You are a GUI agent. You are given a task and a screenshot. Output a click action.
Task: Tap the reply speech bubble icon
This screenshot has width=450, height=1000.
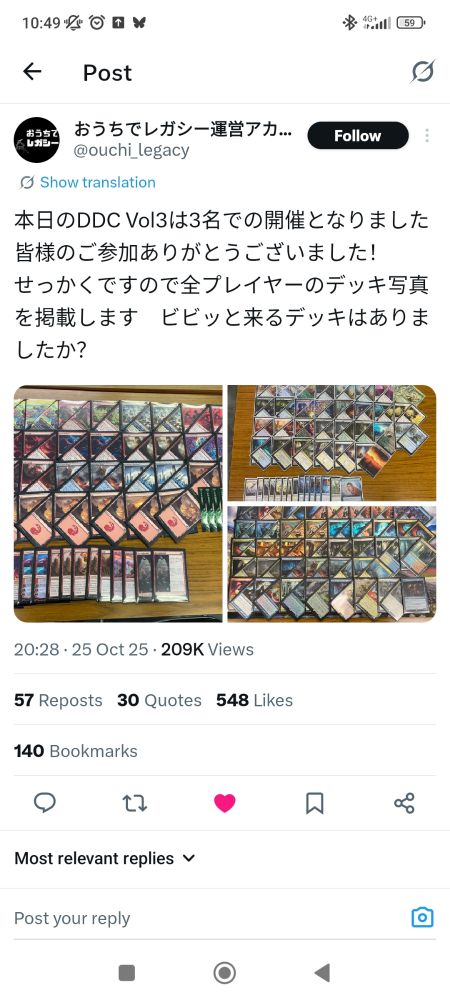pos(45,802)
